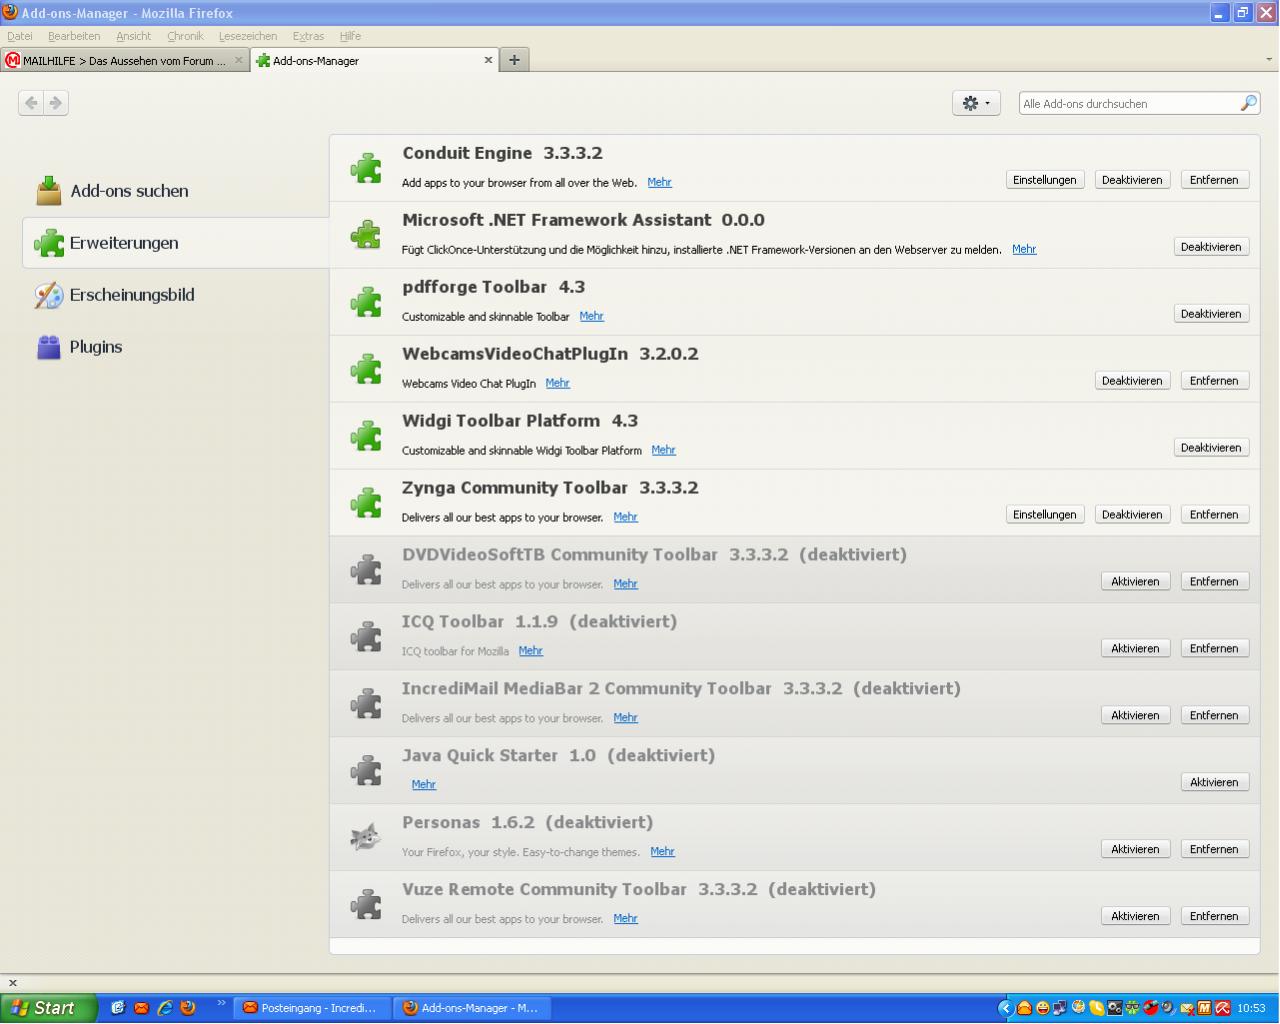Click the Conduit Engine puzzle icon

click(x=366, y=168)
